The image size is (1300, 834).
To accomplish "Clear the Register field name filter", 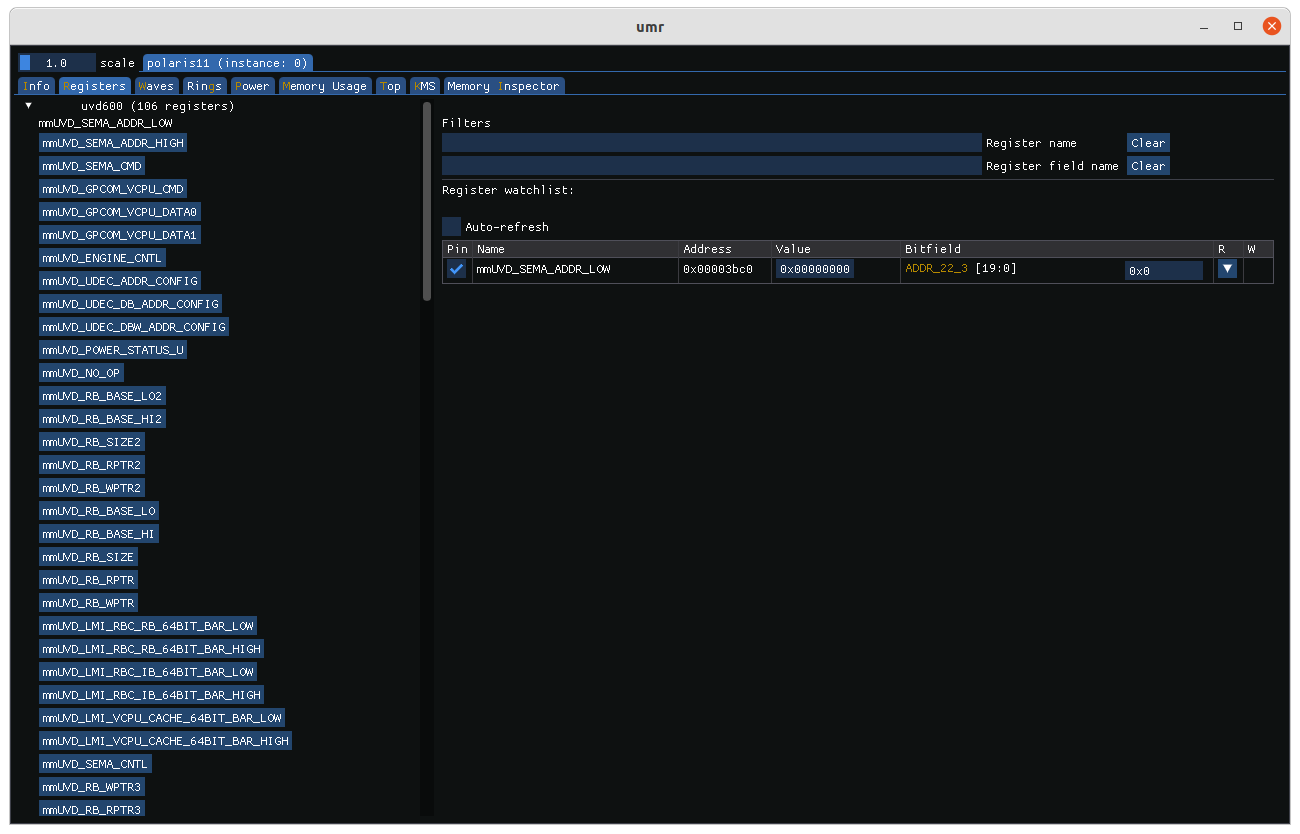I will tap(1148, 166).
